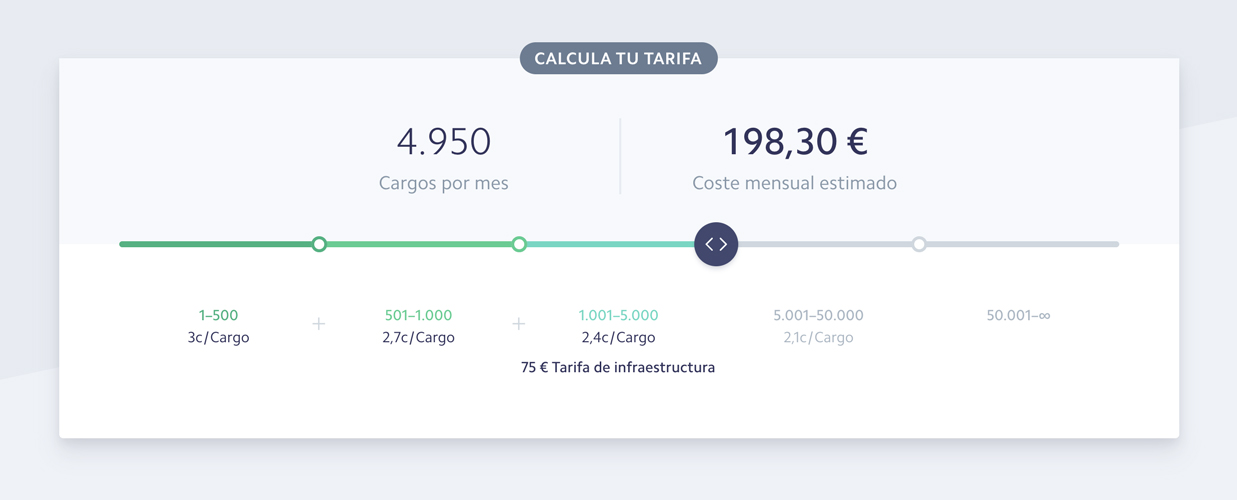Click the 4.950 charges value
The height and width of the screenshot is (500, 1237).
click(x=444, y=142)
